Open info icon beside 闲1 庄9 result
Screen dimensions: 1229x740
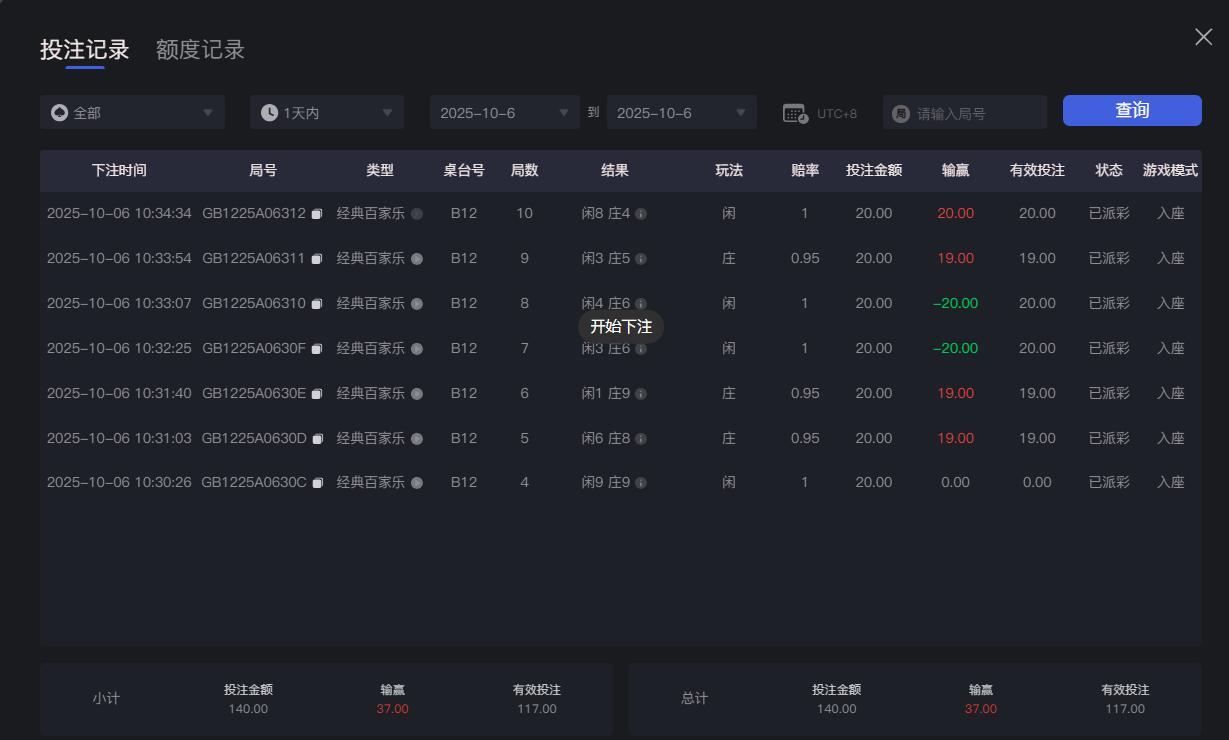click(x=641, y=393)
